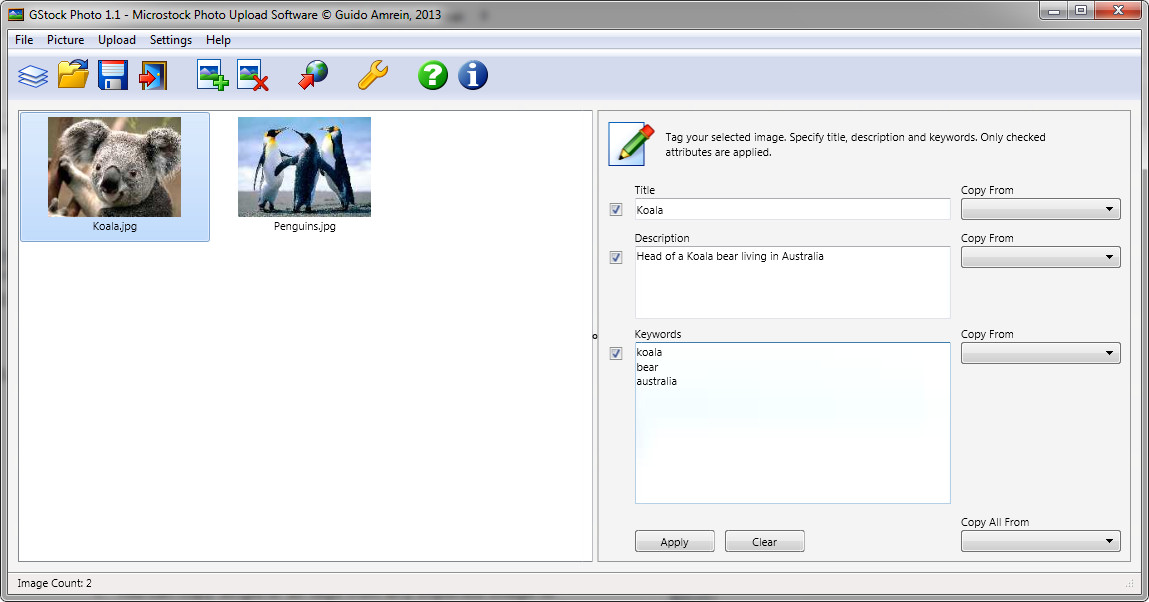1149x602 pixels.
Task: Click the Clear button
Action: (764, 542)
